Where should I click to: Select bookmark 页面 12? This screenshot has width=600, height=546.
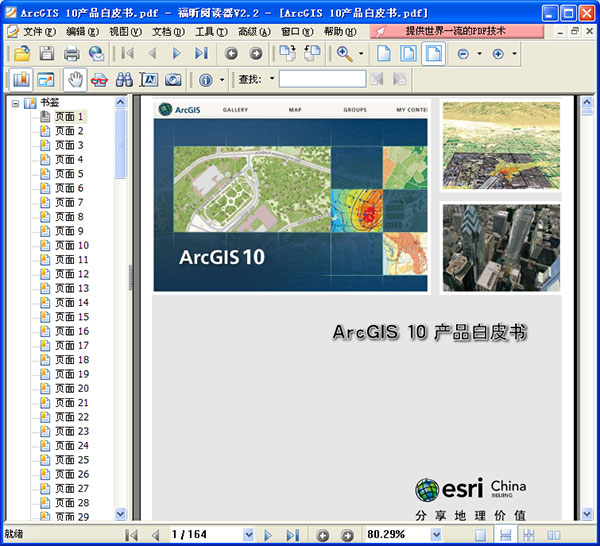(72, 274)
